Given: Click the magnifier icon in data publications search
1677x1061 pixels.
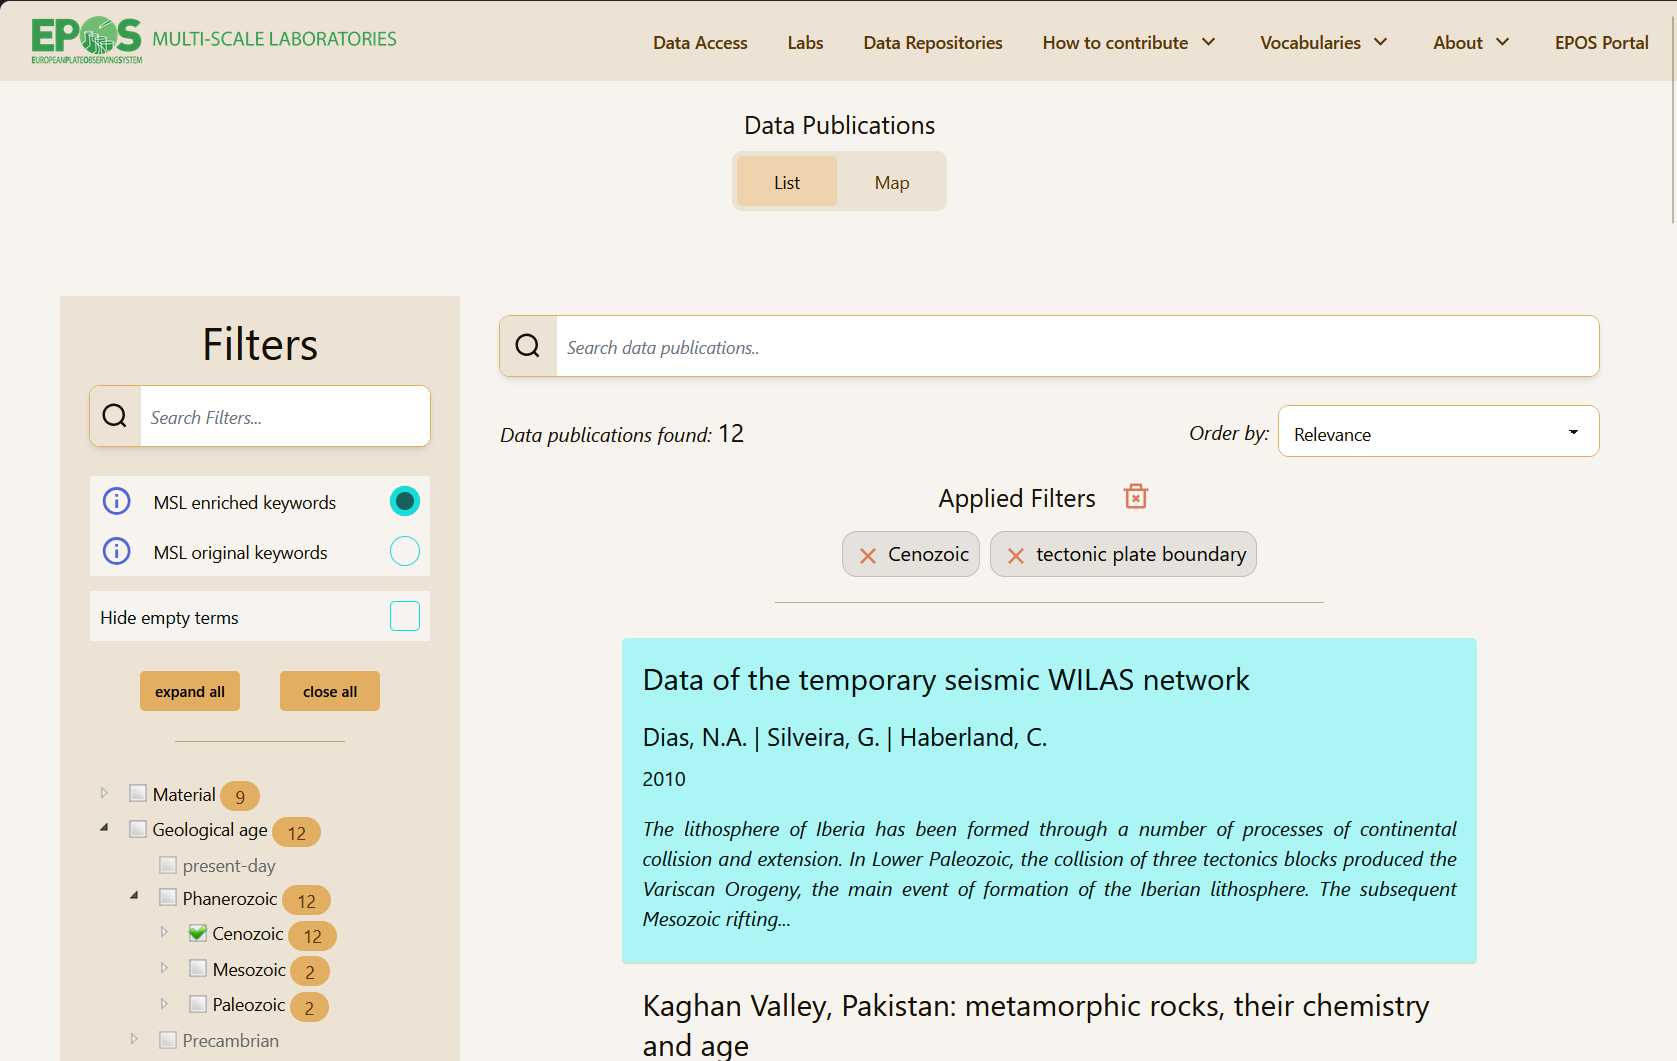Looking at the screenshot, I should [x=528, y=346].
